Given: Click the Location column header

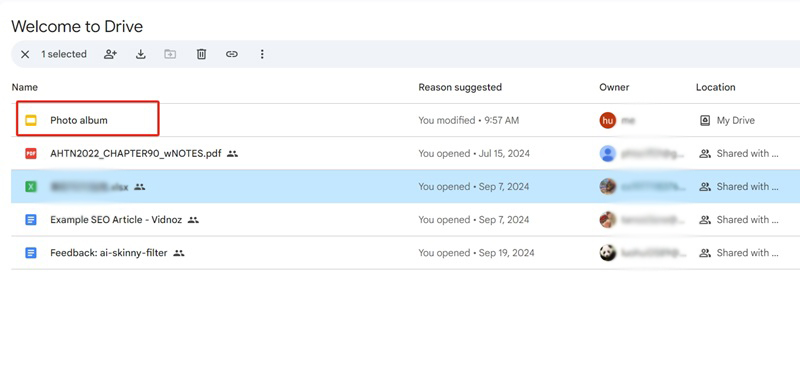Looking at the screenshot, I should pos(715,87).
